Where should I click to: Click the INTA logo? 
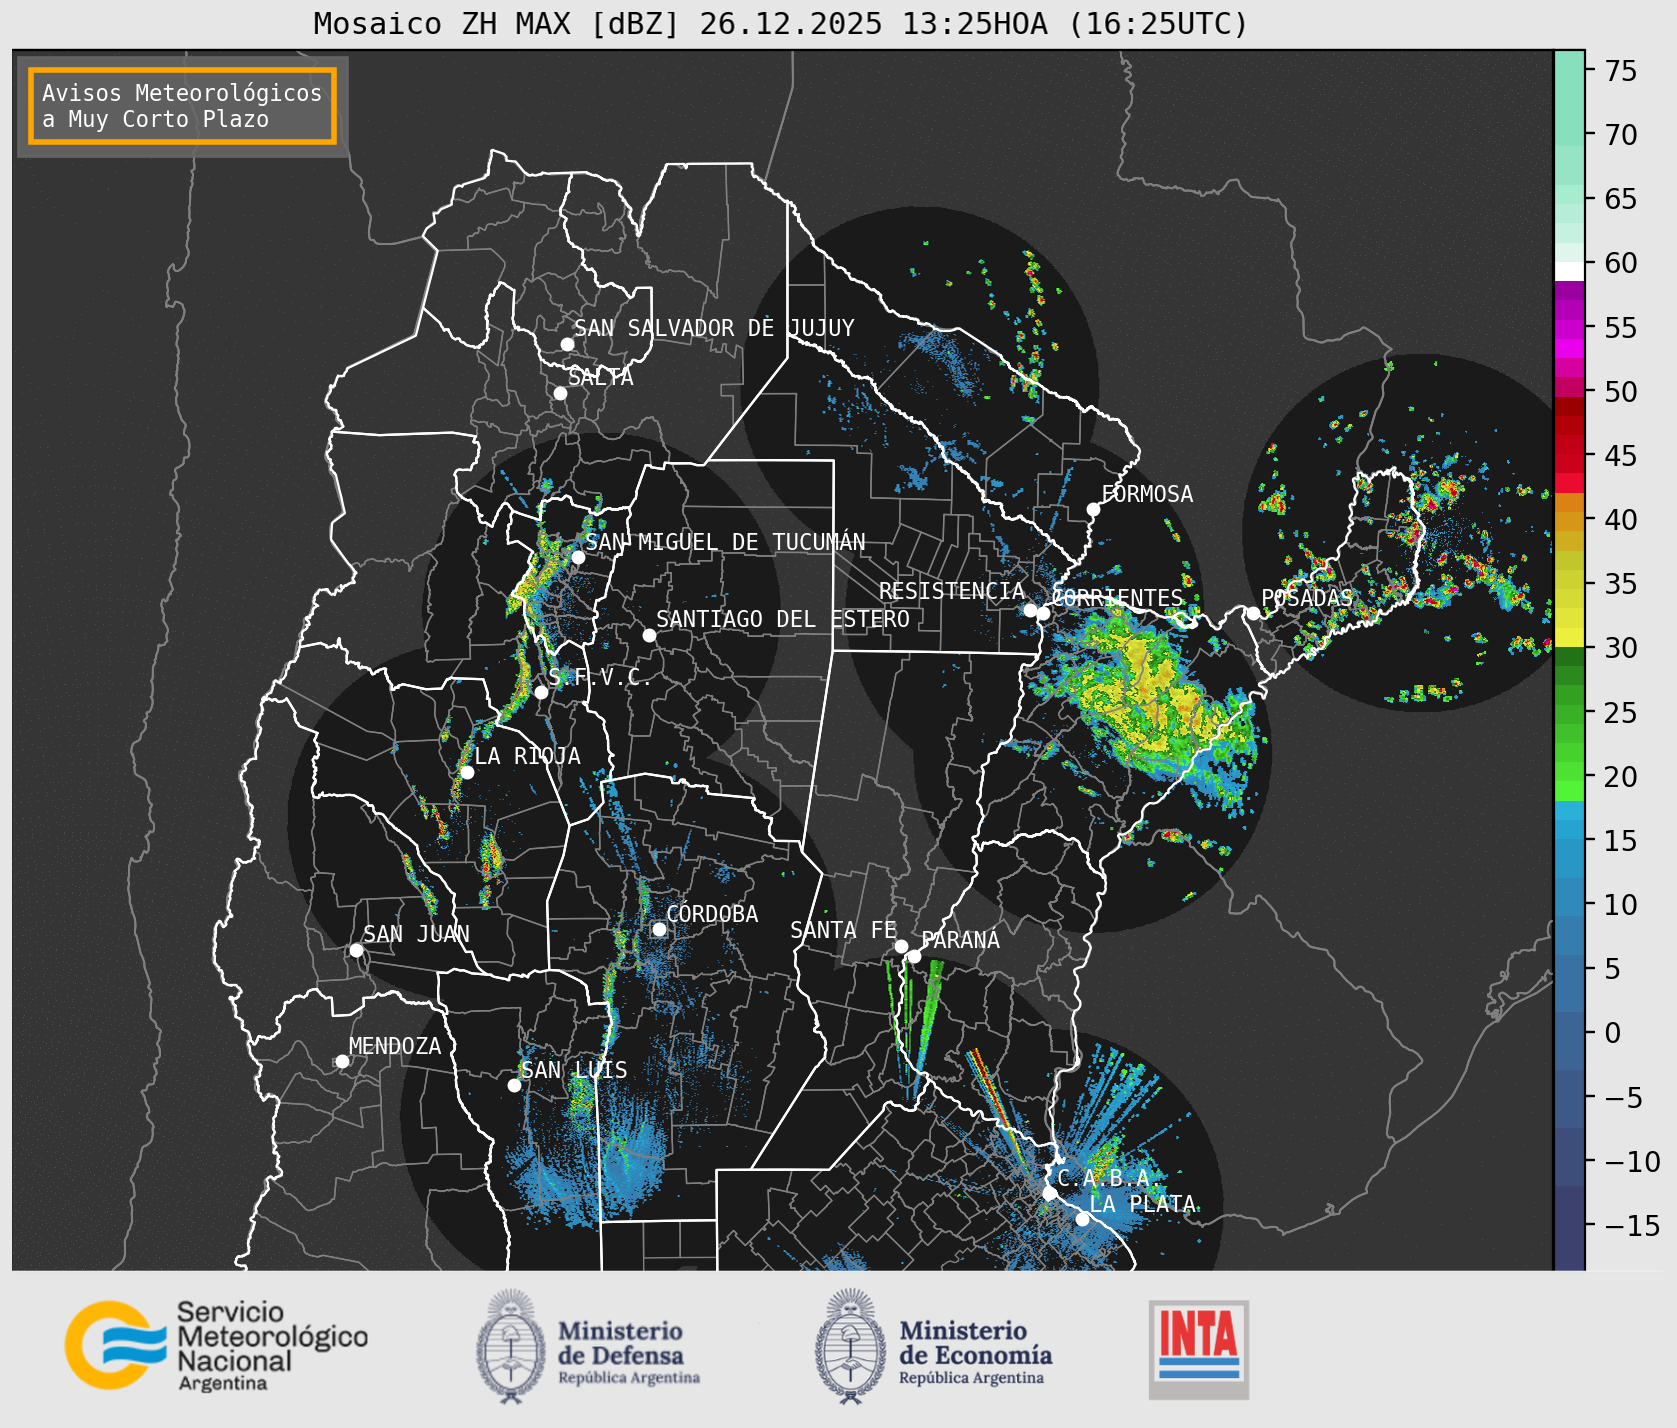1198,1349
